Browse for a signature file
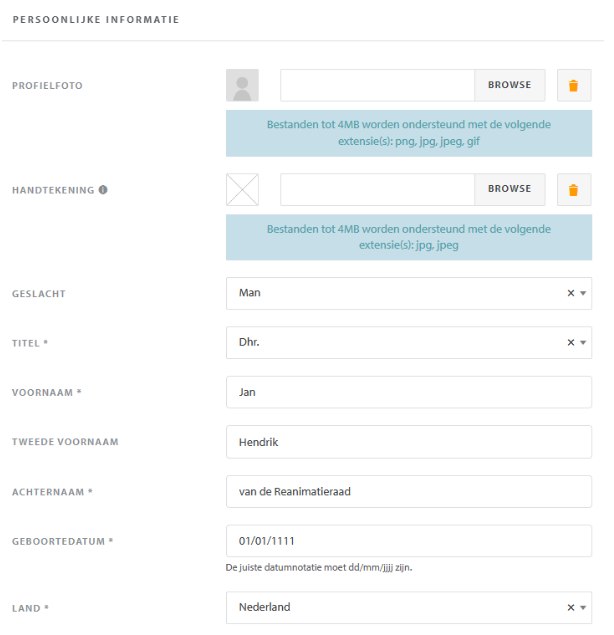 point(509,190)
